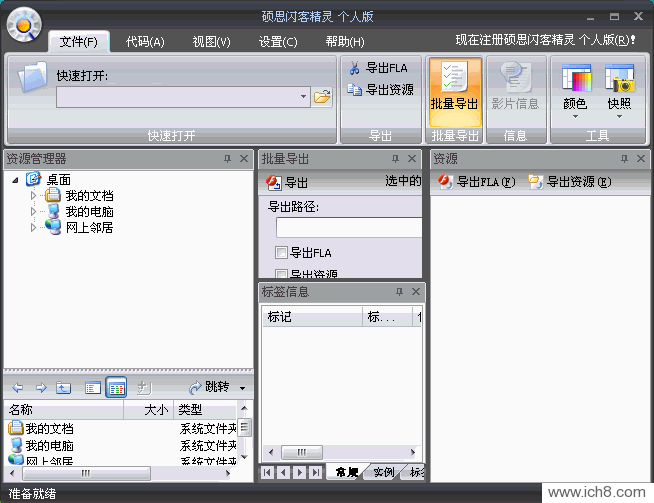This screenshot has width=654, height=503.
Task: Open the 帮助(H) menu
Action: pyautogui.click(x=345, y=41)
